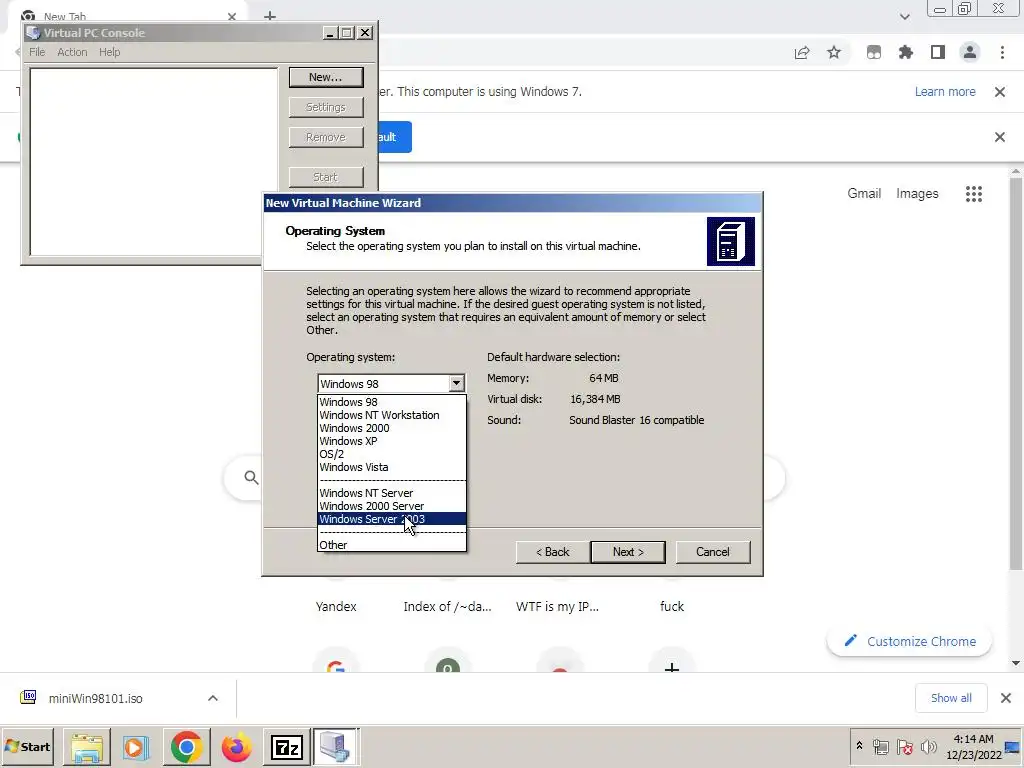The height and width of the screenshot is (768, 1024).
Task: Click Action Center flag tray icon
Action: [x=904, y=746]
